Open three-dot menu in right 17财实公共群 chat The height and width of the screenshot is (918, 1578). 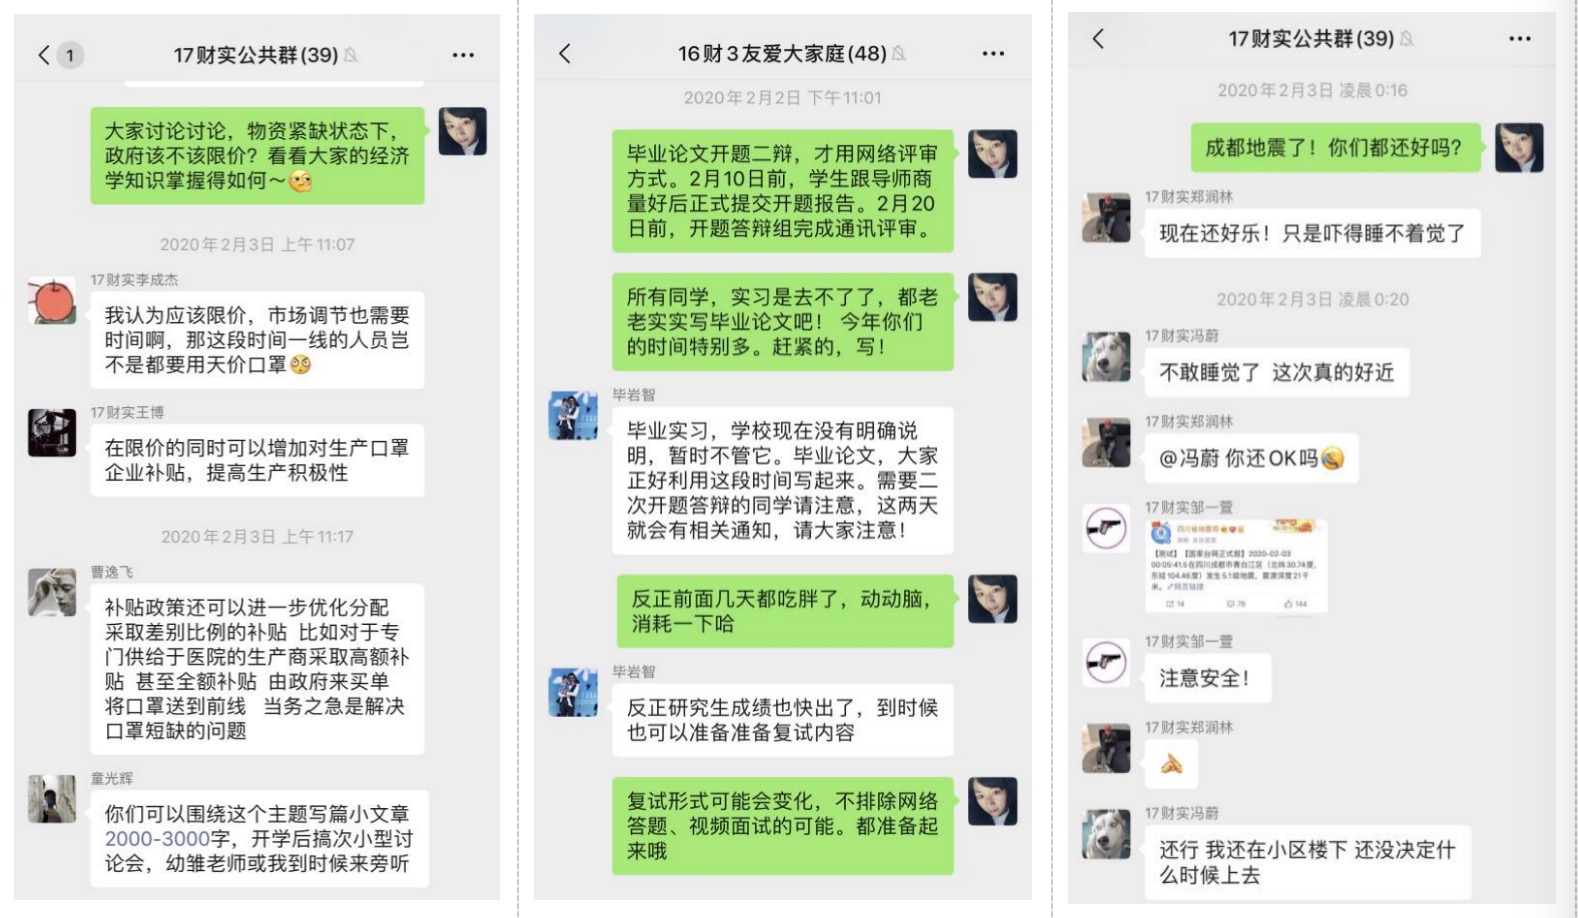pyautogui.click(x=1519, y=39)
